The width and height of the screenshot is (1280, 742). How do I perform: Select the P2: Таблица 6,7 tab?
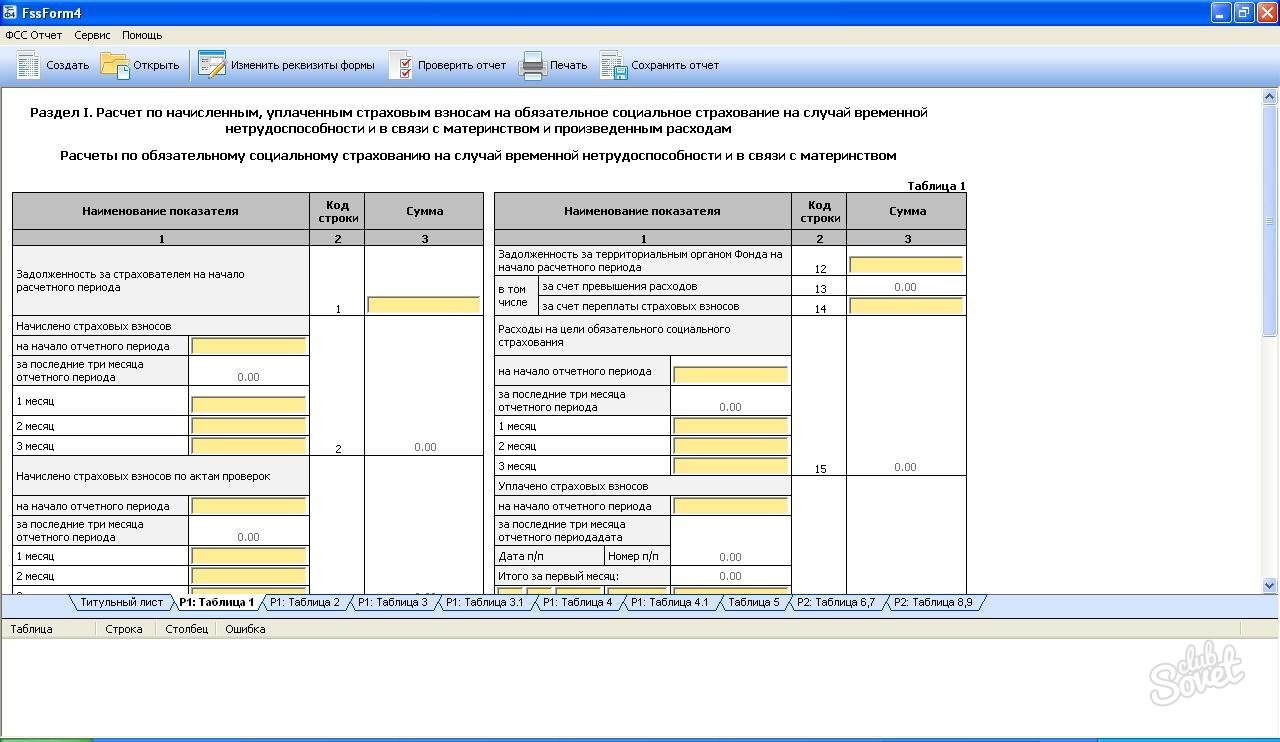tap(838, 602)
